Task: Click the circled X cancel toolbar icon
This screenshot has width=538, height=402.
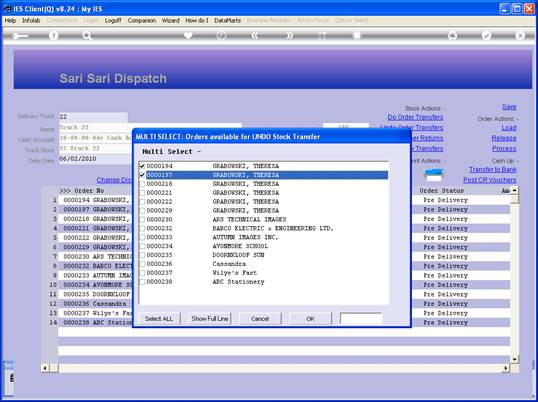Action: [520, 35]
